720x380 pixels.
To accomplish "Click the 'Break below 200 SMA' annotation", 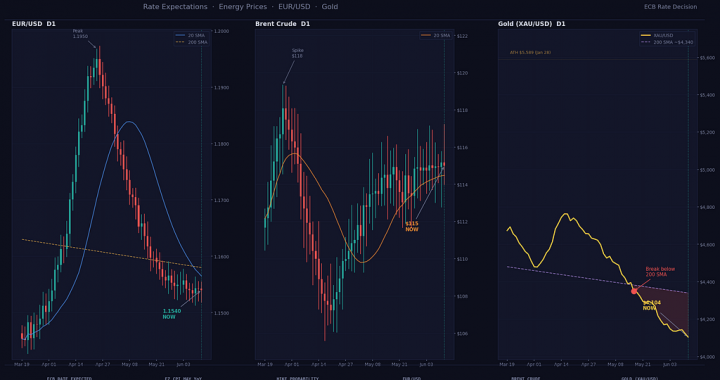I will 660,272.
